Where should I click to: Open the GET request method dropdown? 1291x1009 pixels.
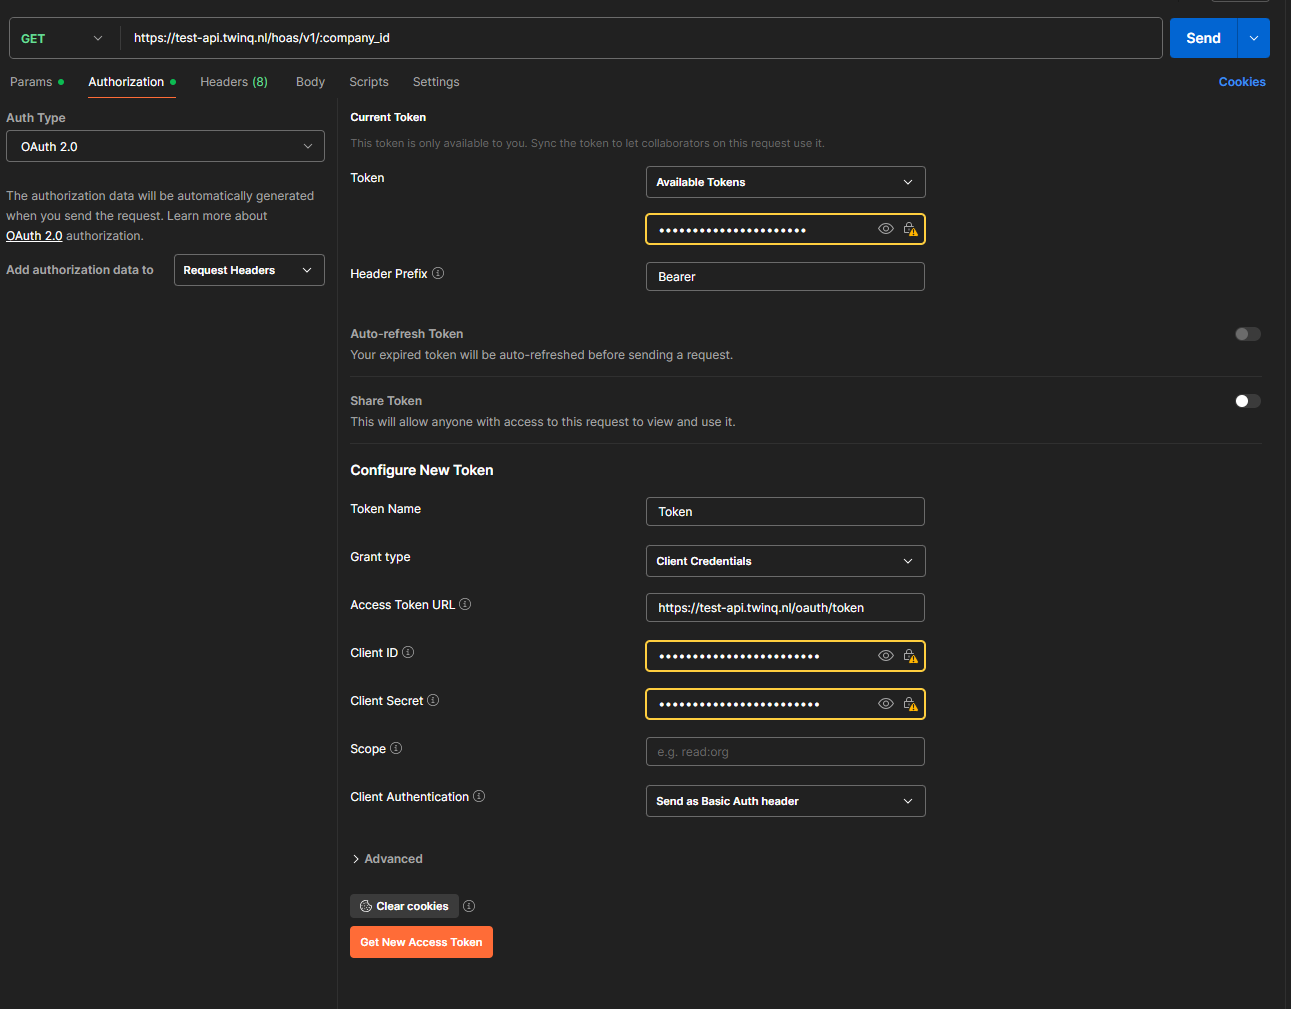click(x=62, y=37)
